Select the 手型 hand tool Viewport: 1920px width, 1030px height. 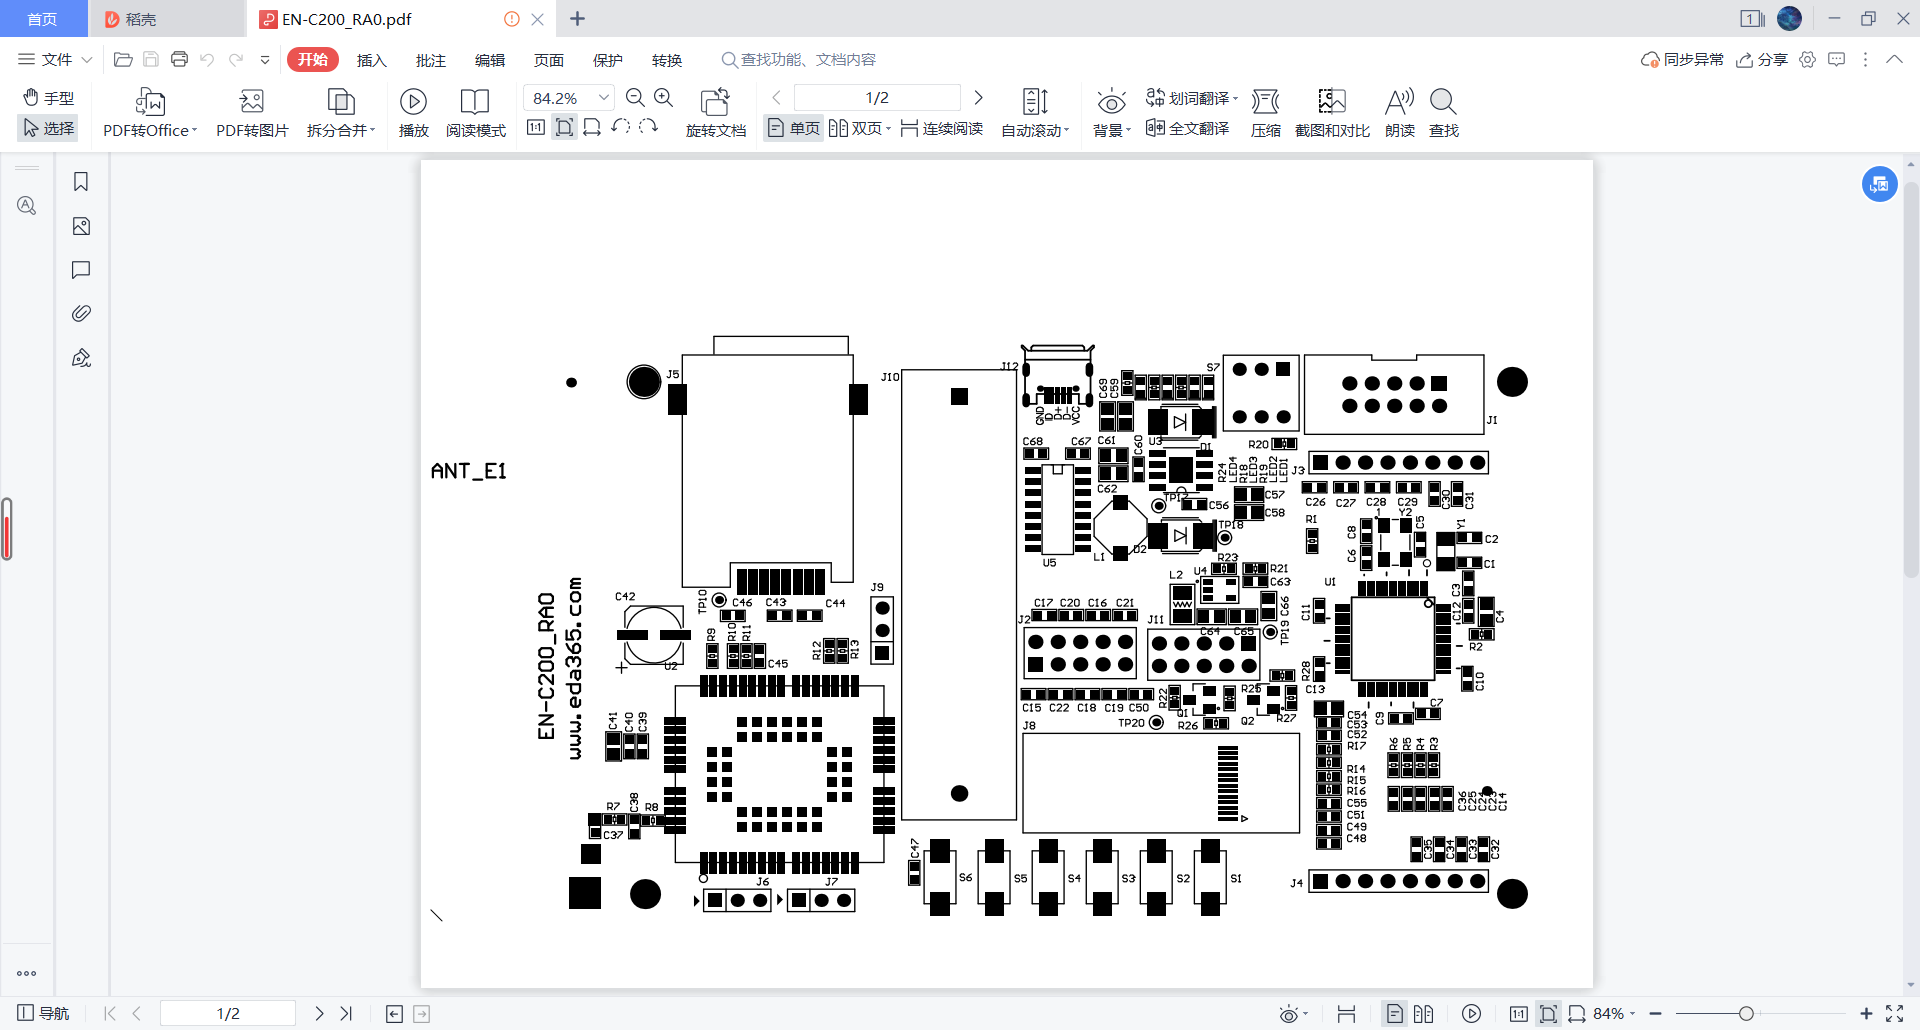(x=48, y=98)
